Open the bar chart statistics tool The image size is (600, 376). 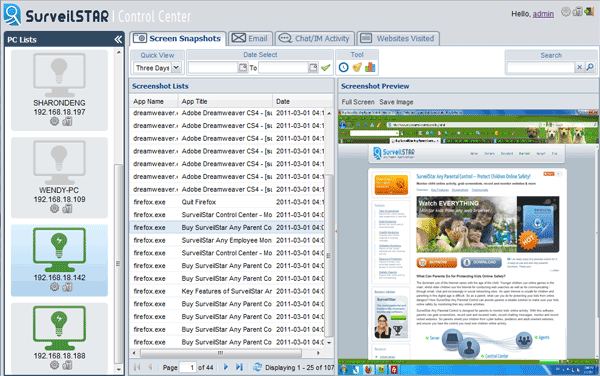[370, 67]
